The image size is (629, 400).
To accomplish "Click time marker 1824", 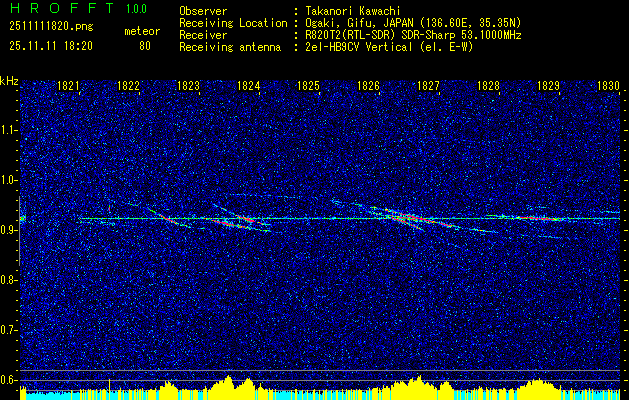I will point(248,85).
